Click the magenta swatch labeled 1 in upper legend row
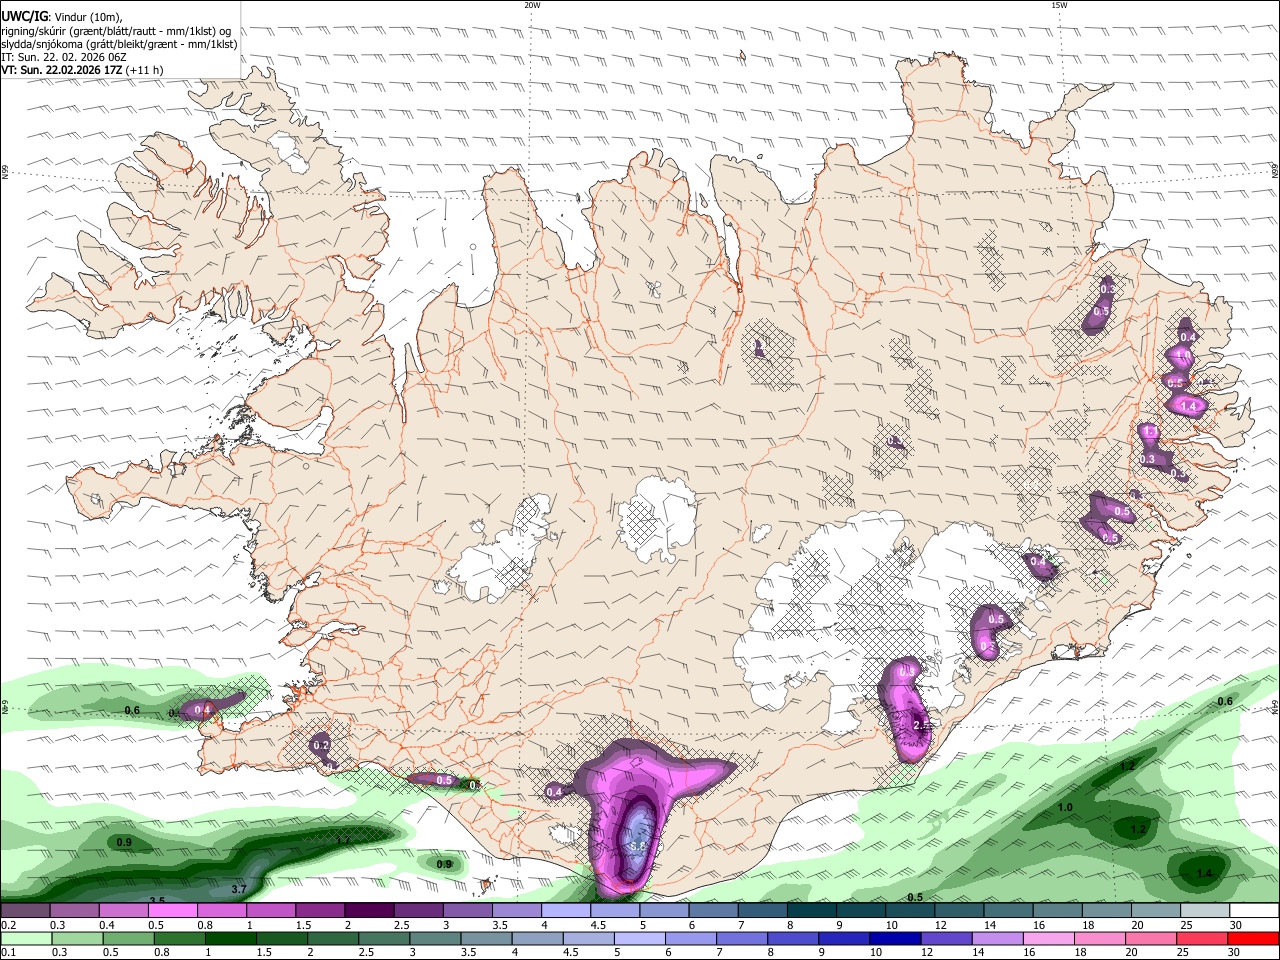1280x960 pixels. coord(271,911)
